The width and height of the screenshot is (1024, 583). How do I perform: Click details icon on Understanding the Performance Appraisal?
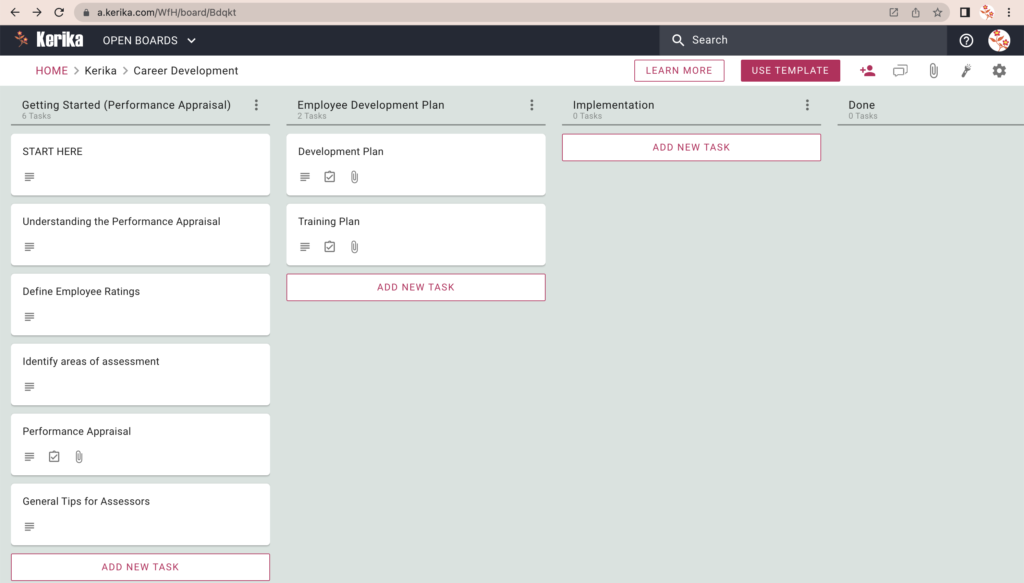(x=29, y=247)
